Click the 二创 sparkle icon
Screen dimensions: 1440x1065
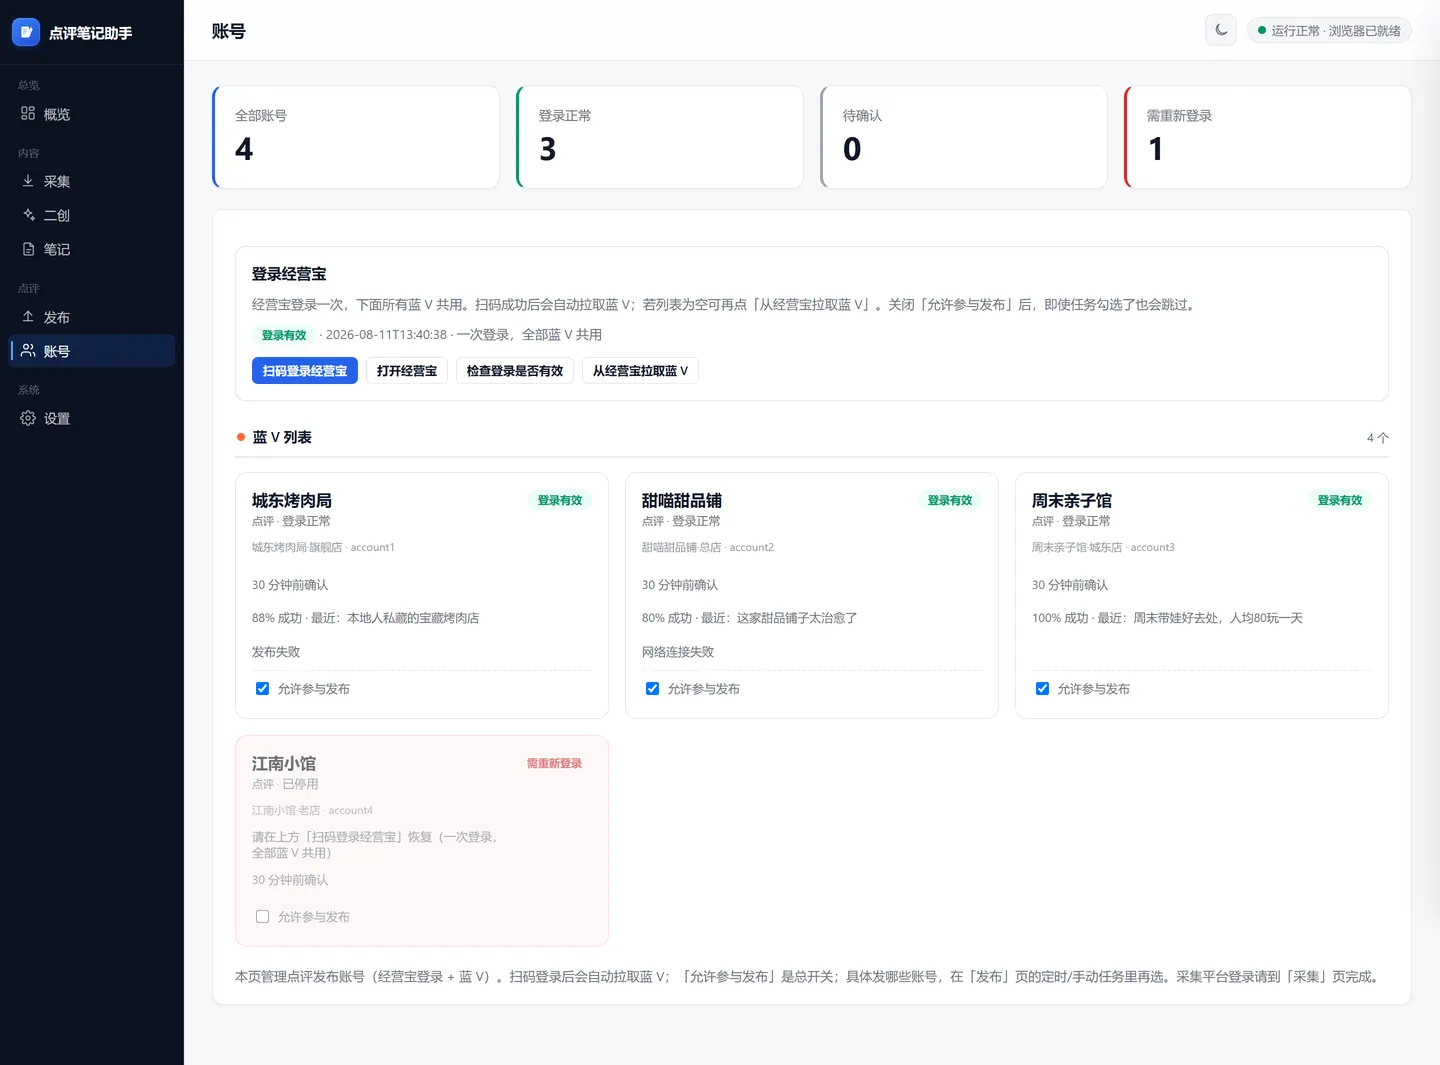[28, 215]
